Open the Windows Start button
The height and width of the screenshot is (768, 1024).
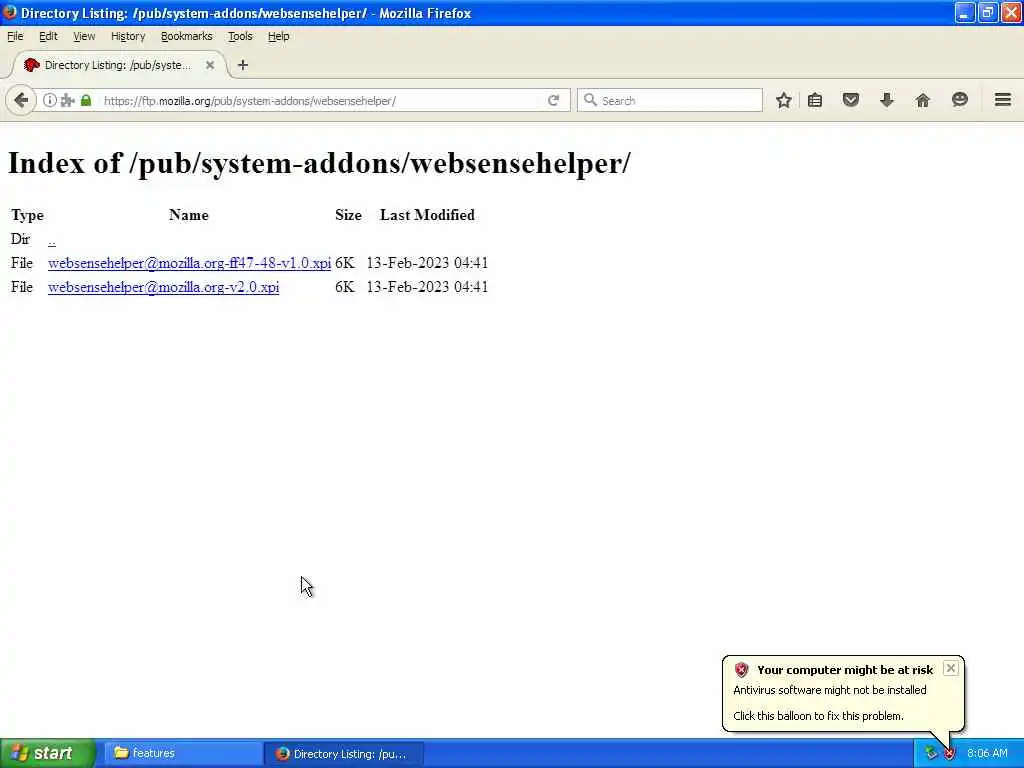tap(48, 753)
